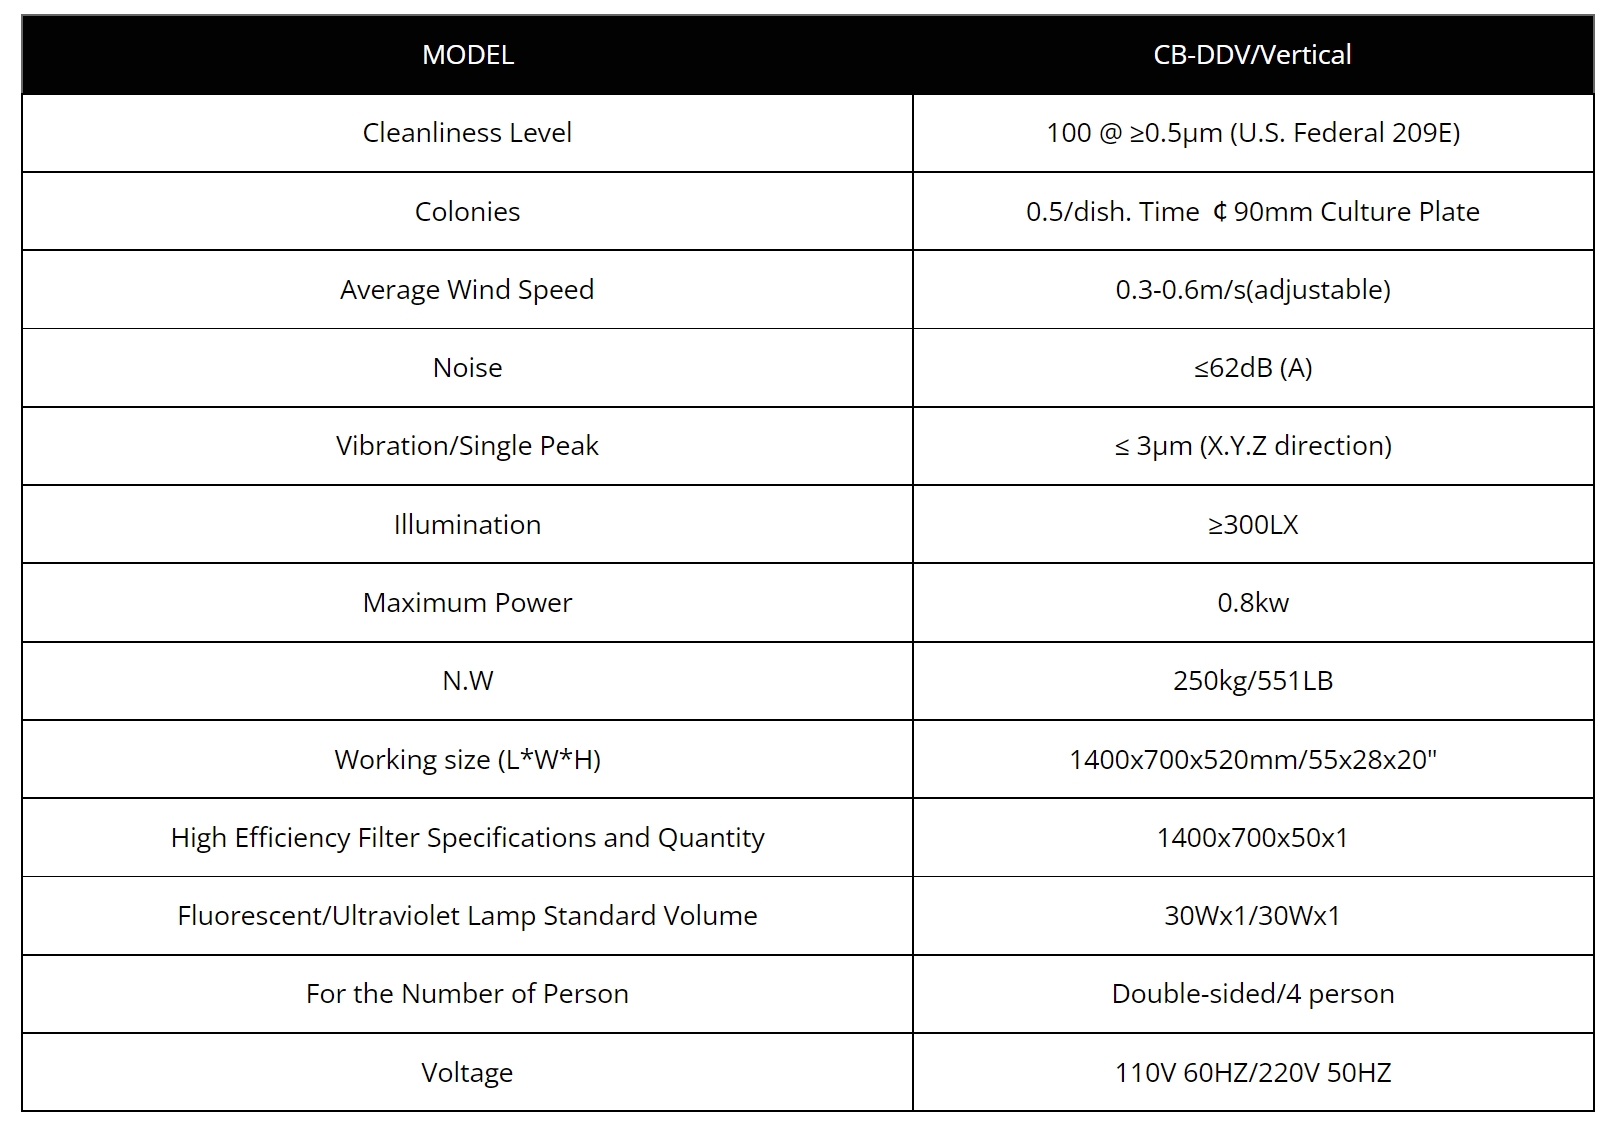Click the Working size (L*W*H) label

[467, 760]
